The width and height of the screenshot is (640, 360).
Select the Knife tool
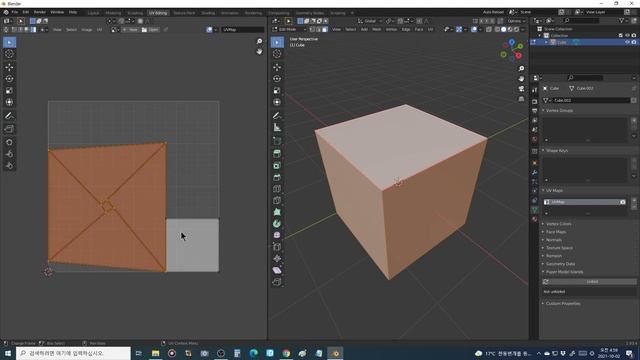point(277,201)
